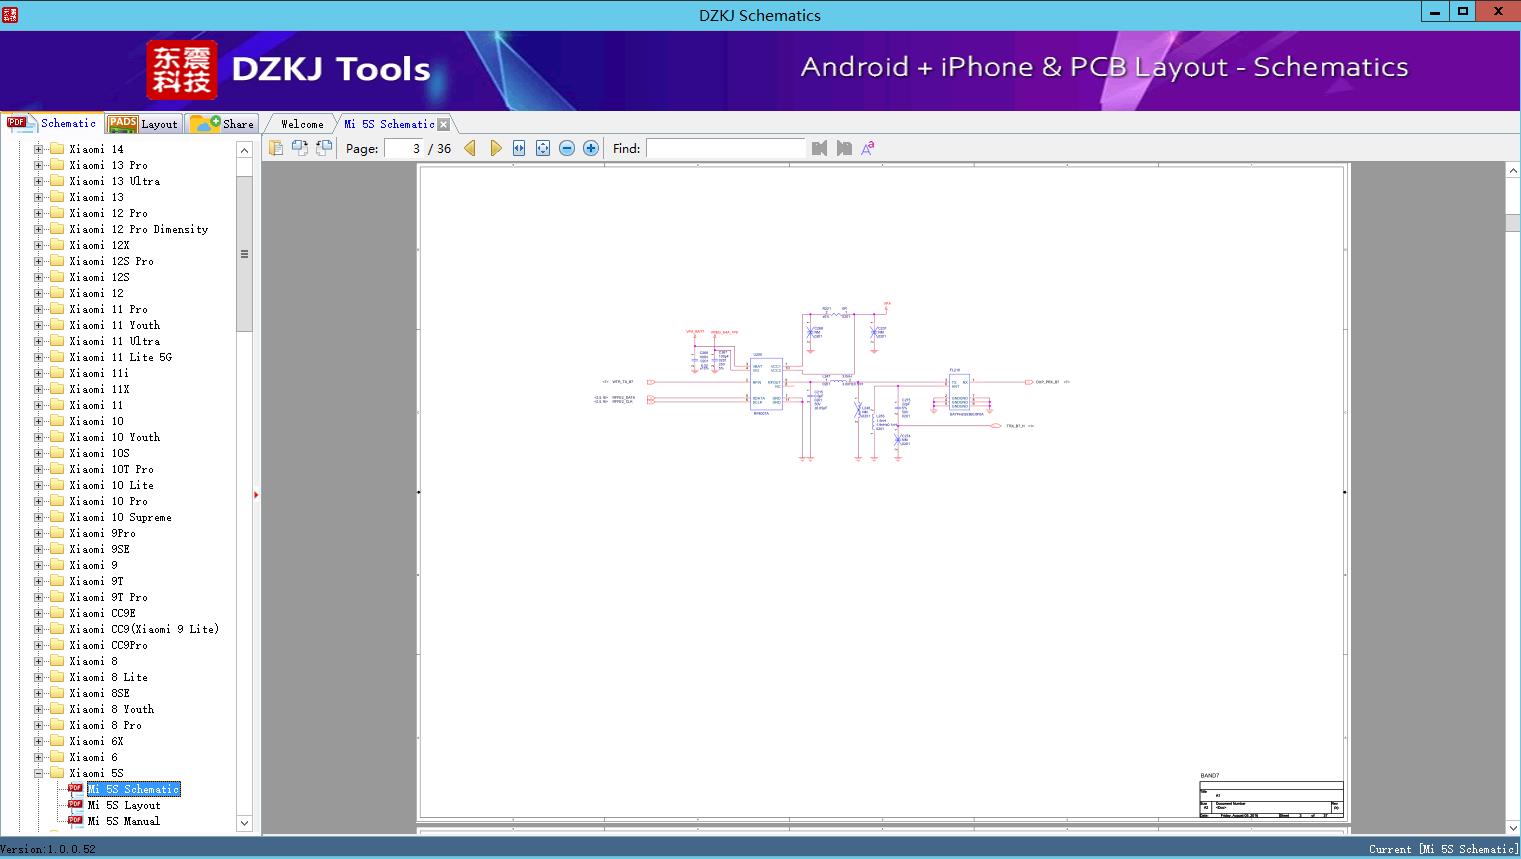Image resolution: width=1521 pixels, height=859 pixels.
Task: Expand the Xiaomi 14 tree node
Action: [38, 149]
